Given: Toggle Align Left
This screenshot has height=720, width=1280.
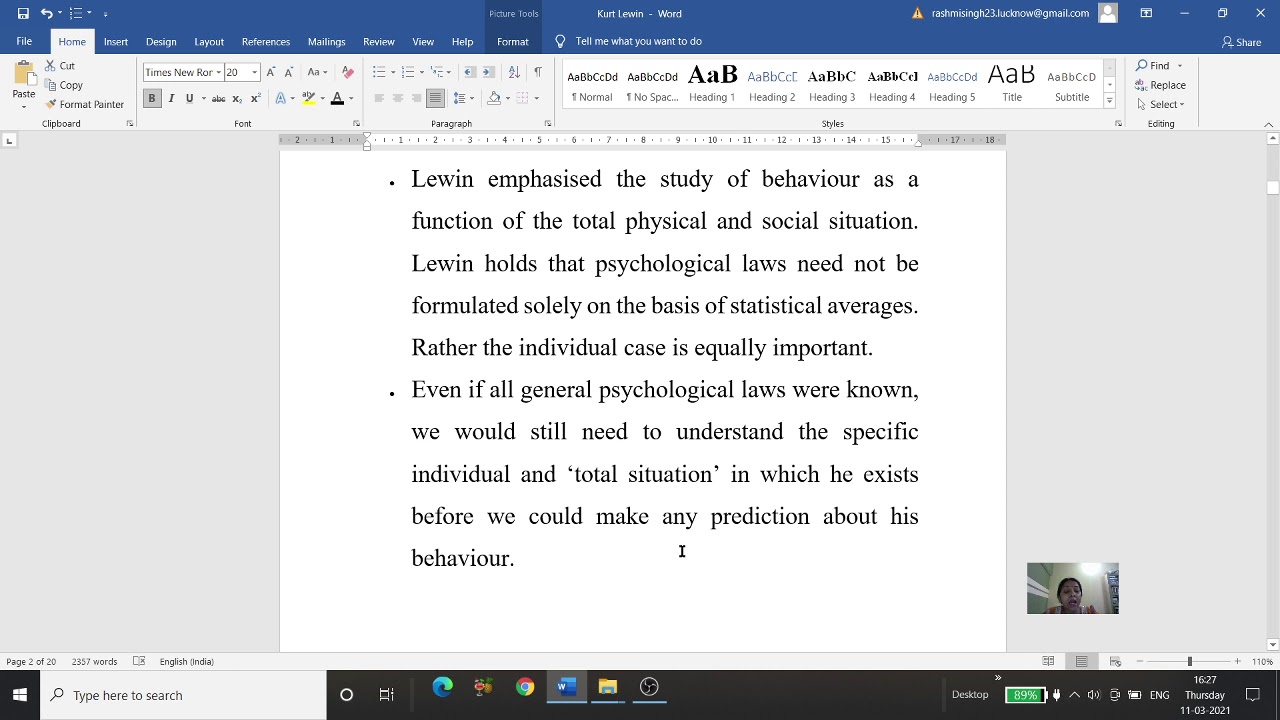Looking at the screenshot, I should [x=379, y=98].
